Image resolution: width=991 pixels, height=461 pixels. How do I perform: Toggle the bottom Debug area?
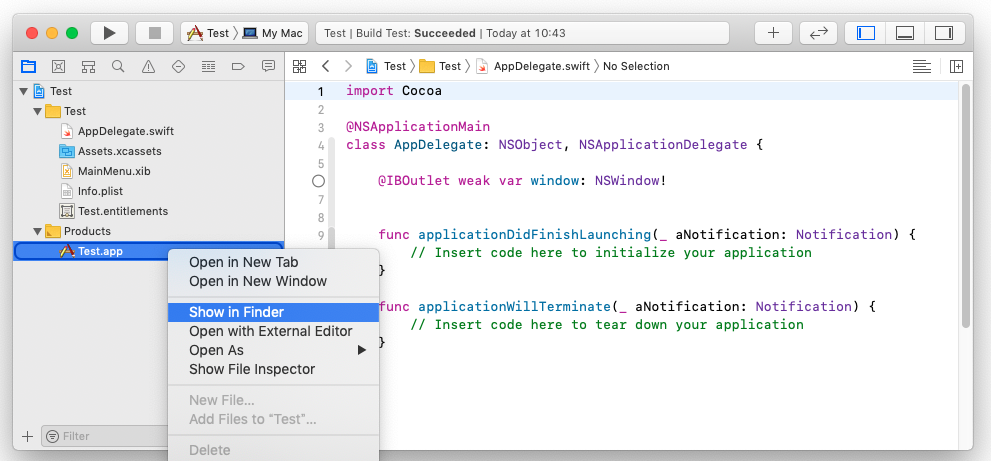click(x=905, y=33)
